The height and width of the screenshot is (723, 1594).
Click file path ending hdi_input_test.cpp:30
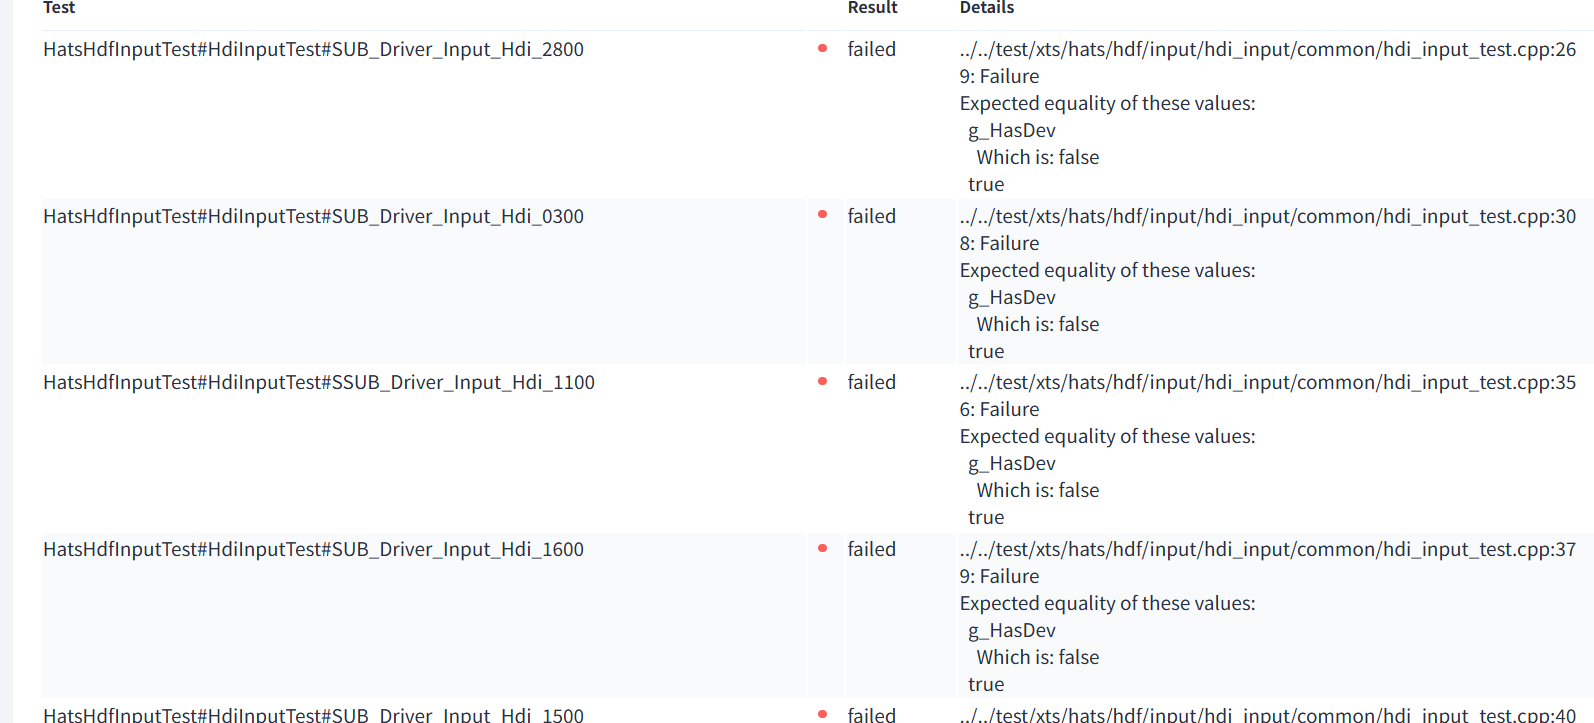tap(1267, 216)
